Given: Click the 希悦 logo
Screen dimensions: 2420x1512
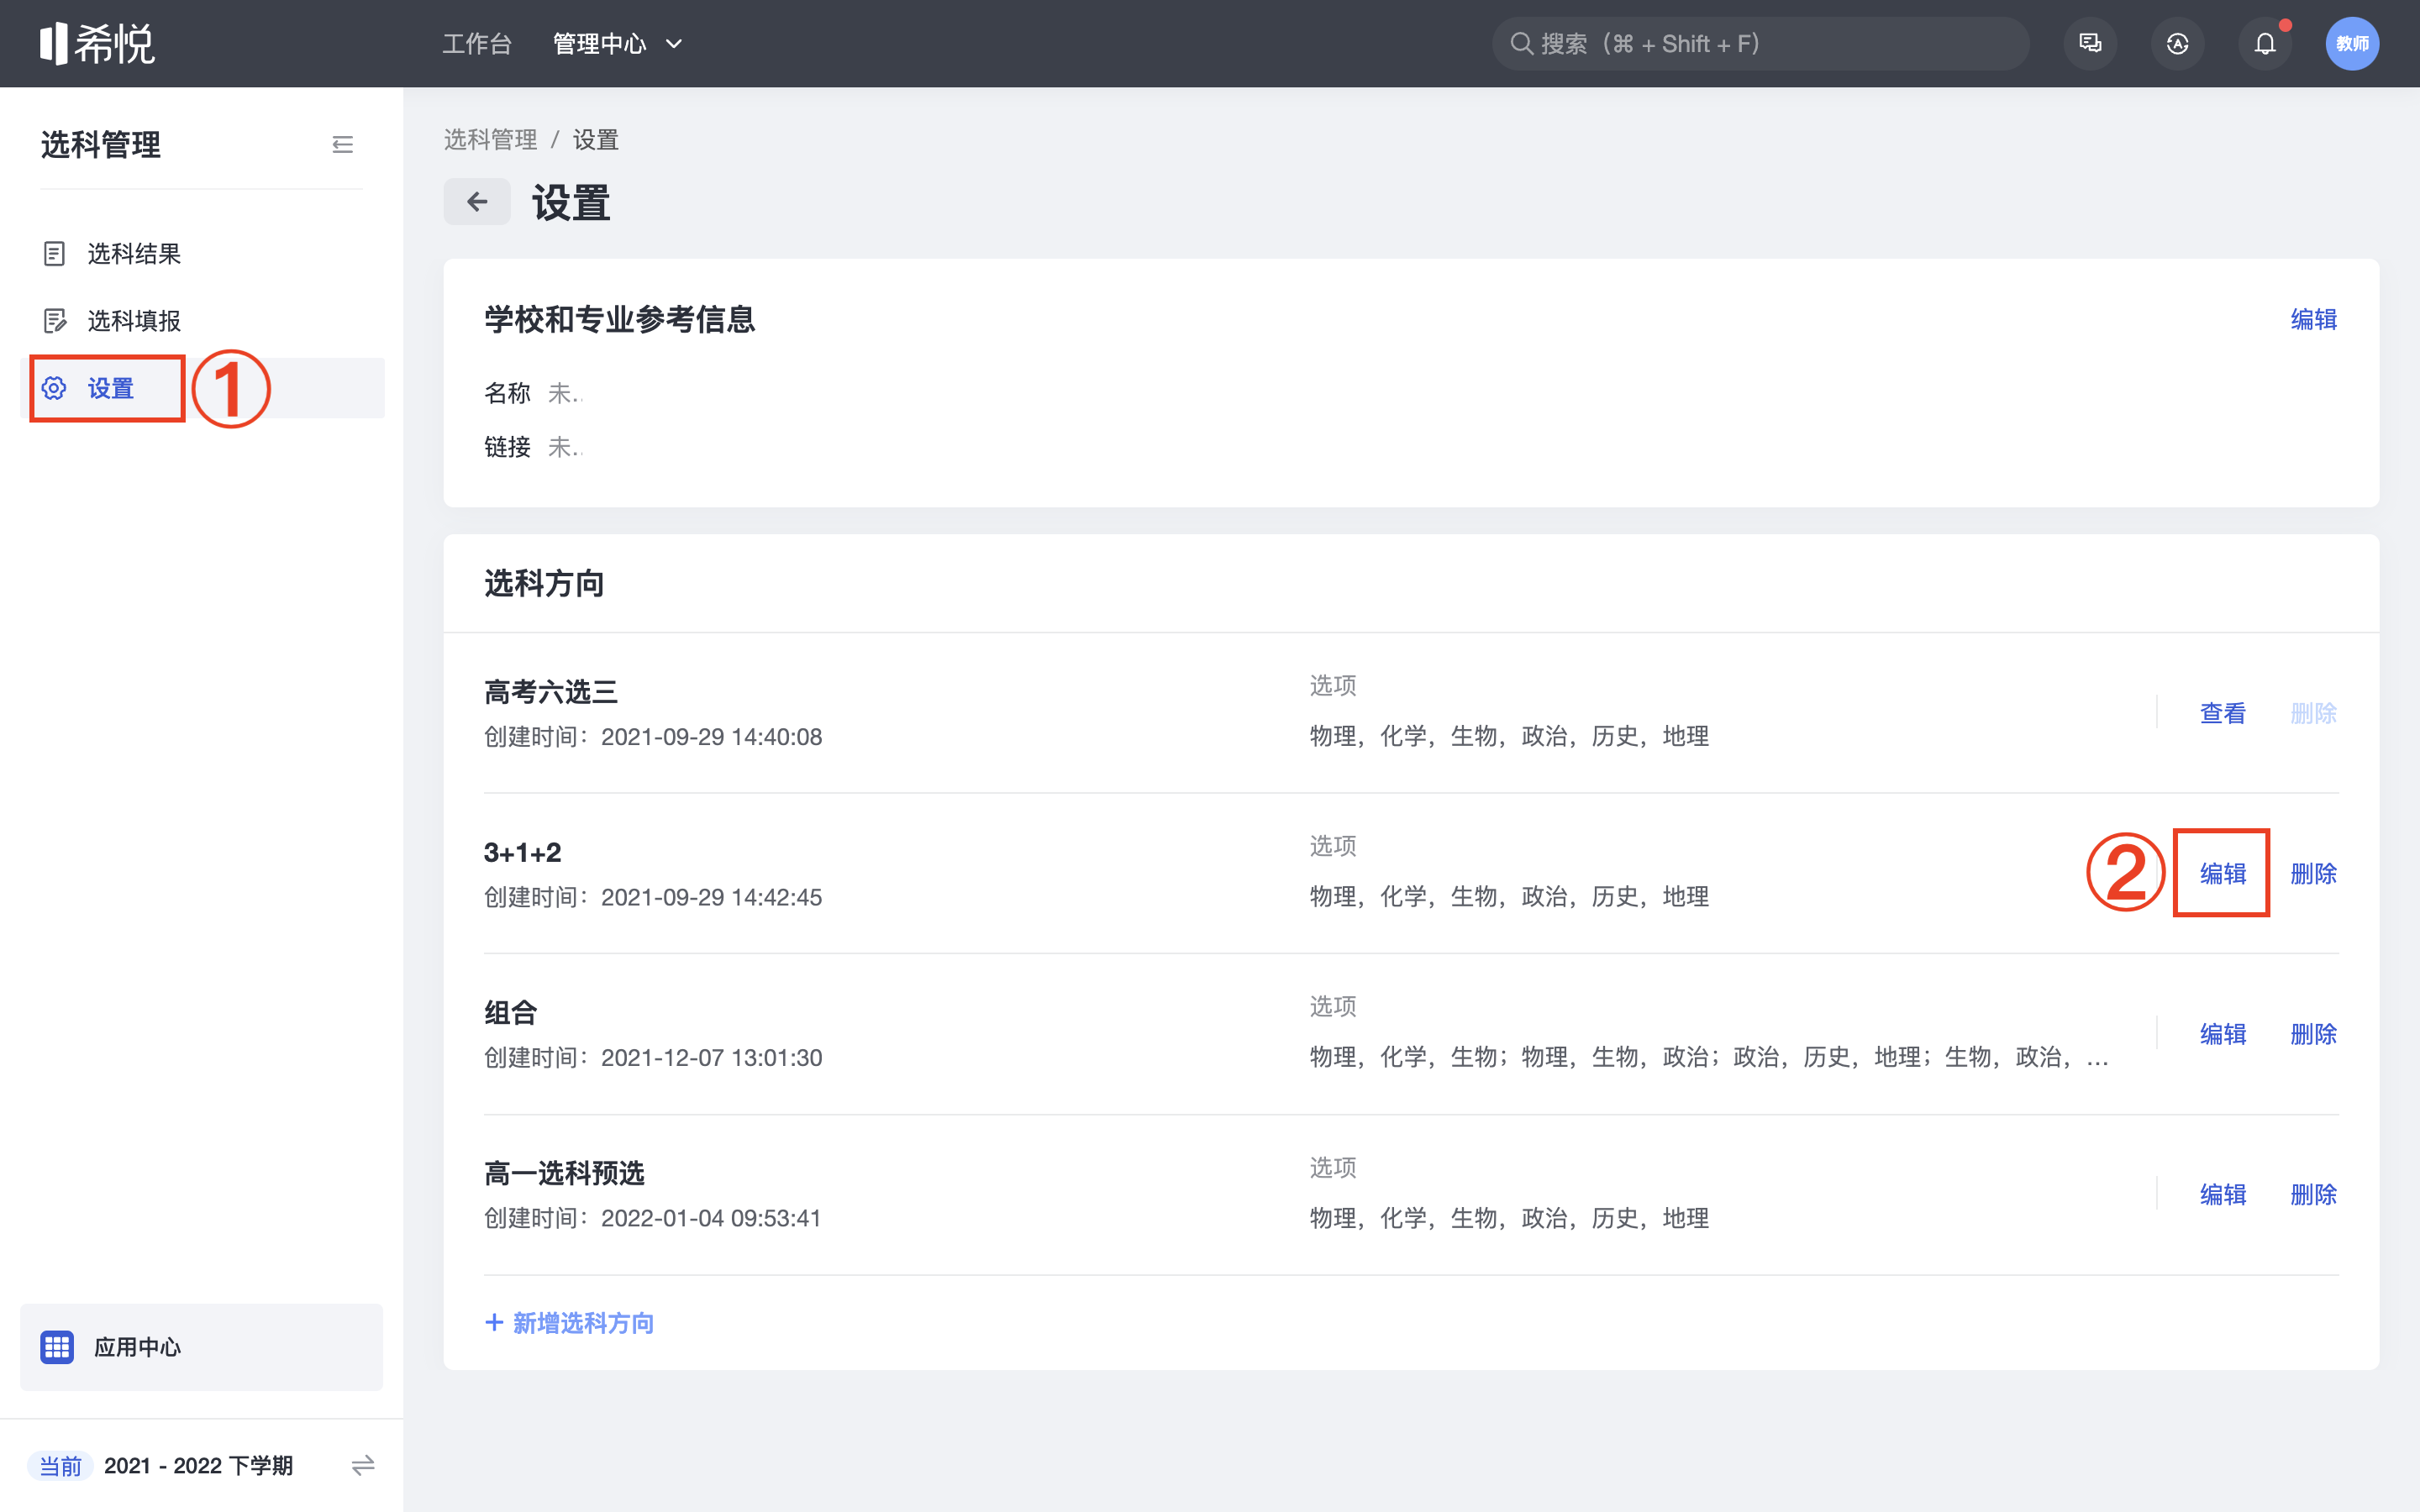Looking at the screenshot, I should 97,44.
